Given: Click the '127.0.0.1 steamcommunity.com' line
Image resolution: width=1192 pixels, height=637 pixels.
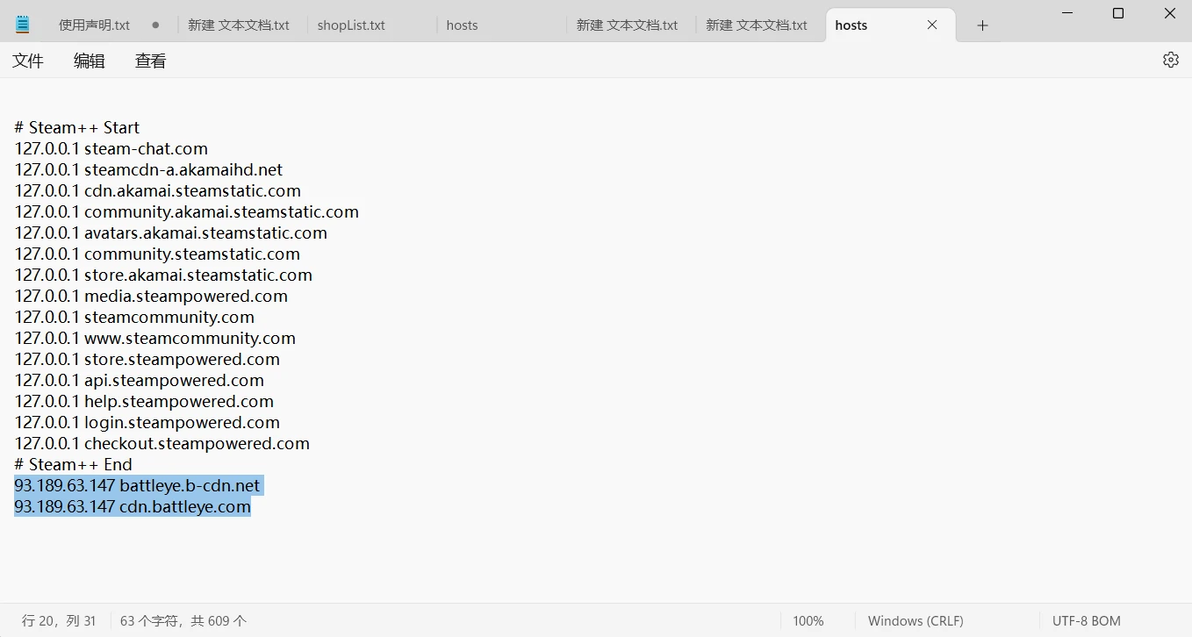Looking at the screenshot, I should point(134,317).
